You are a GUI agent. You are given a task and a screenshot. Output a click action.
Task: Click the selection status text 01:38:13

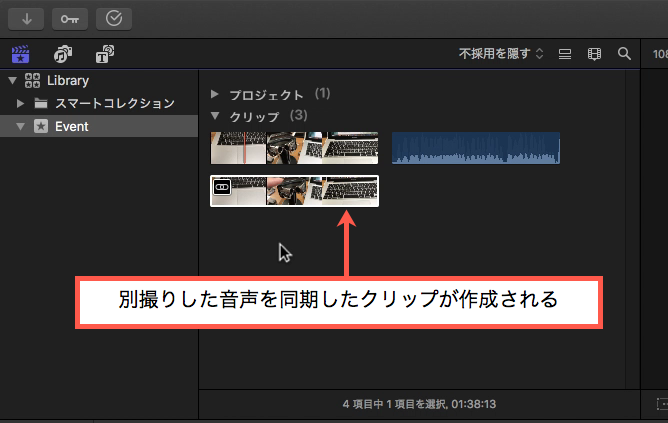[x=473, y=404]
